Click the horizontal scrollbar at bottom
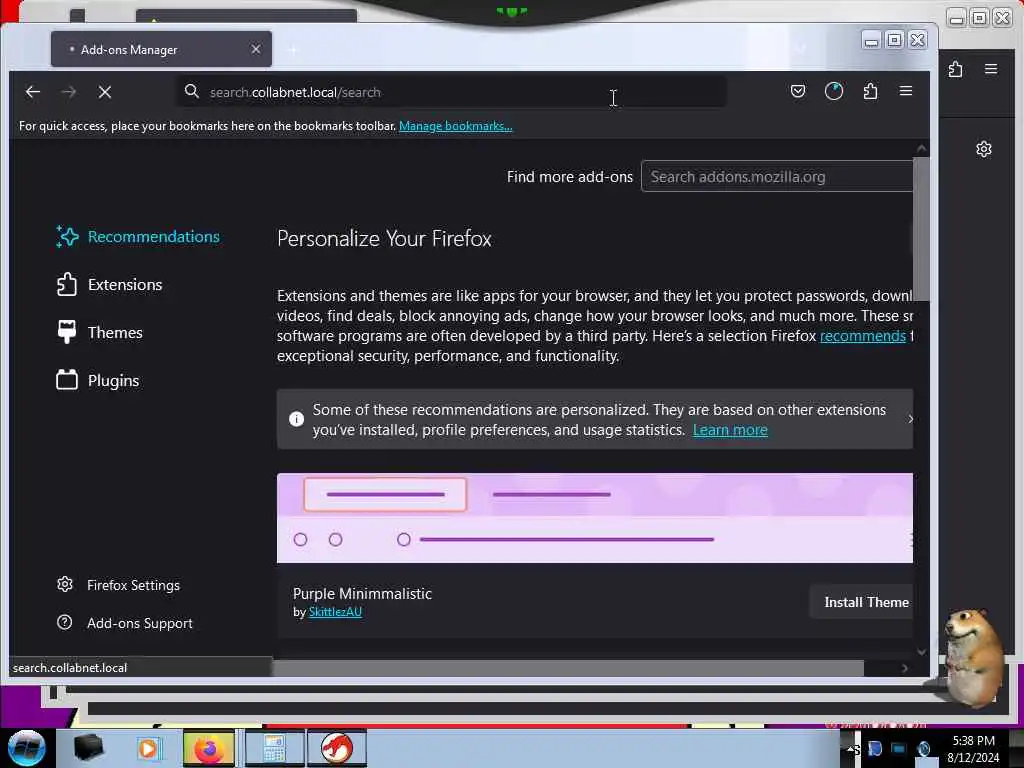Screen dimensions: 1024x768 pos(568,667)
